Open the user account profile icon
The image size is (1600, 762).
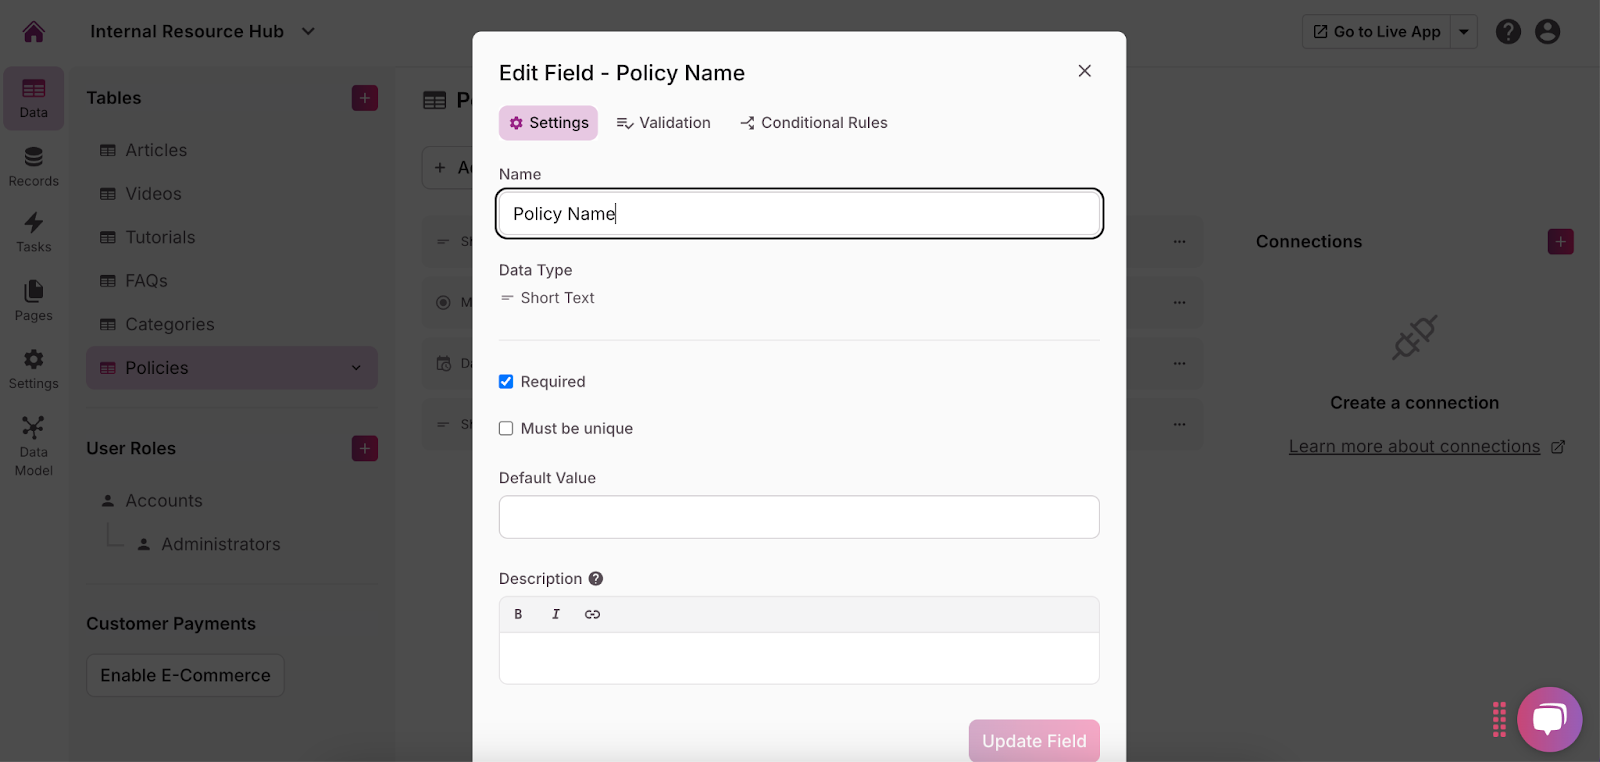pyautogui.click(x=1547, y=32)
